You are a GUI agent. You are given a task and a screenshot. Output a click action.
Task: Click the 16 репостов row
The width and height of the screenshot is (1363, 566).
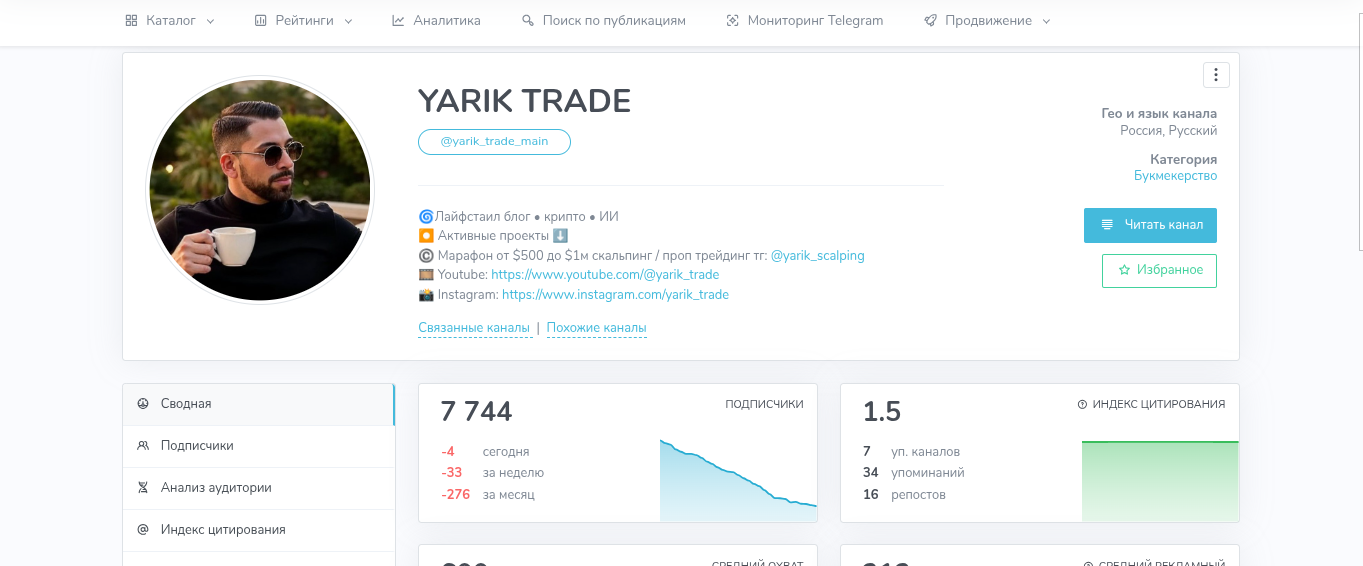click(x=904, y=494)
